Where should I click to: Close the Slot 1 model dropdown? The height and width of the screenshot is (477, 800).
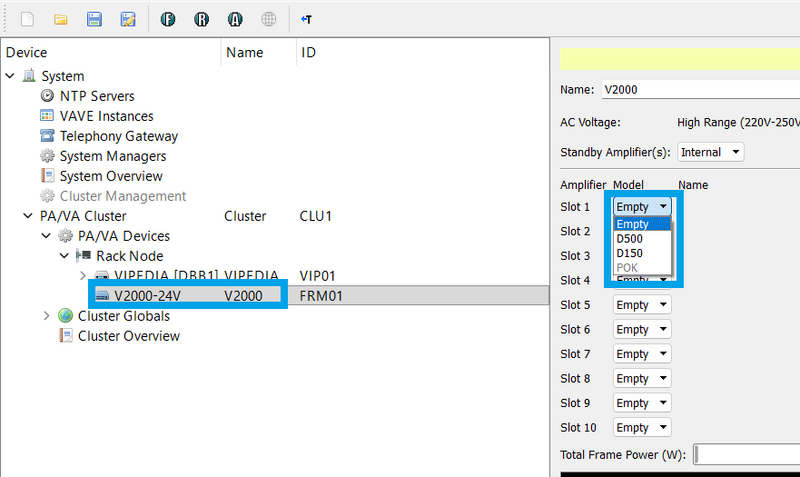[642, 207]
